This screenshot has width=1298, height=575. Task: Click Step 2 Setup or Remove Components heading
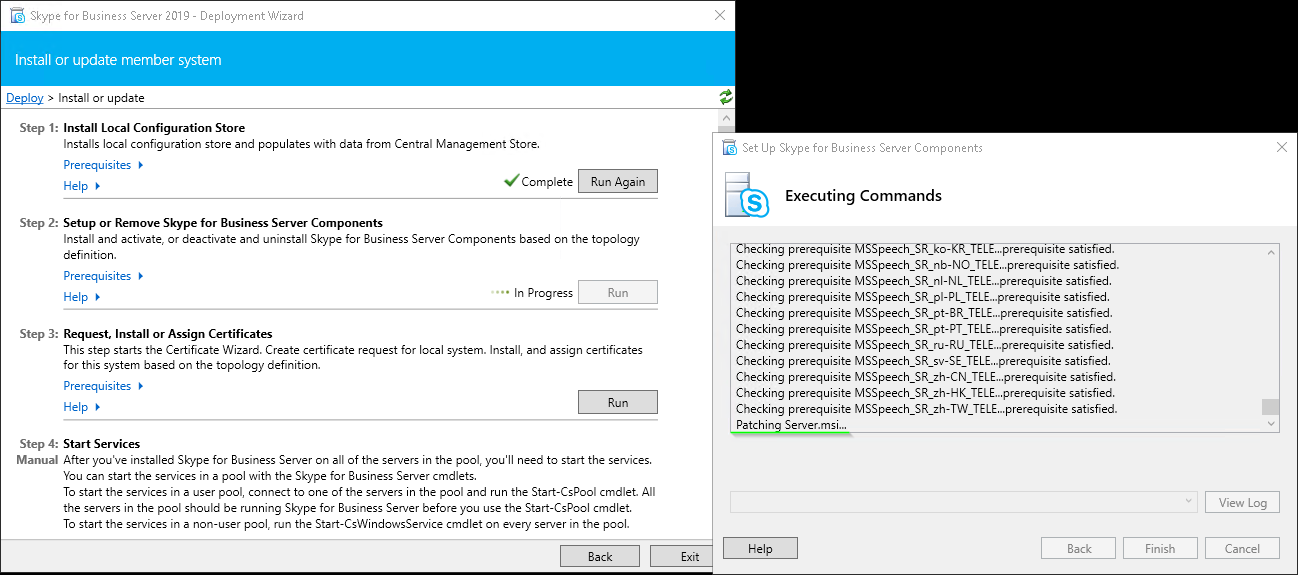point(223,223)
